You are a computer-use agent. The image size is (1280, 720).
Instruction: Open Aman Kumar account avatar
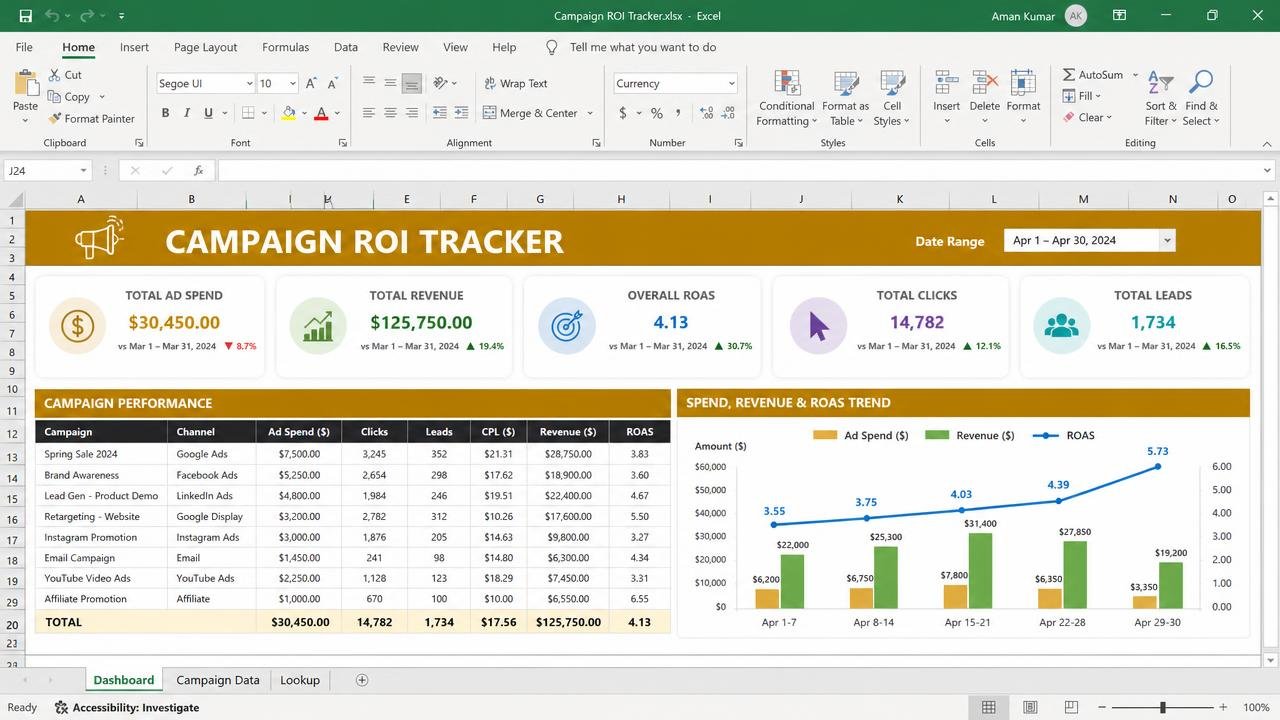point(1076,16)
